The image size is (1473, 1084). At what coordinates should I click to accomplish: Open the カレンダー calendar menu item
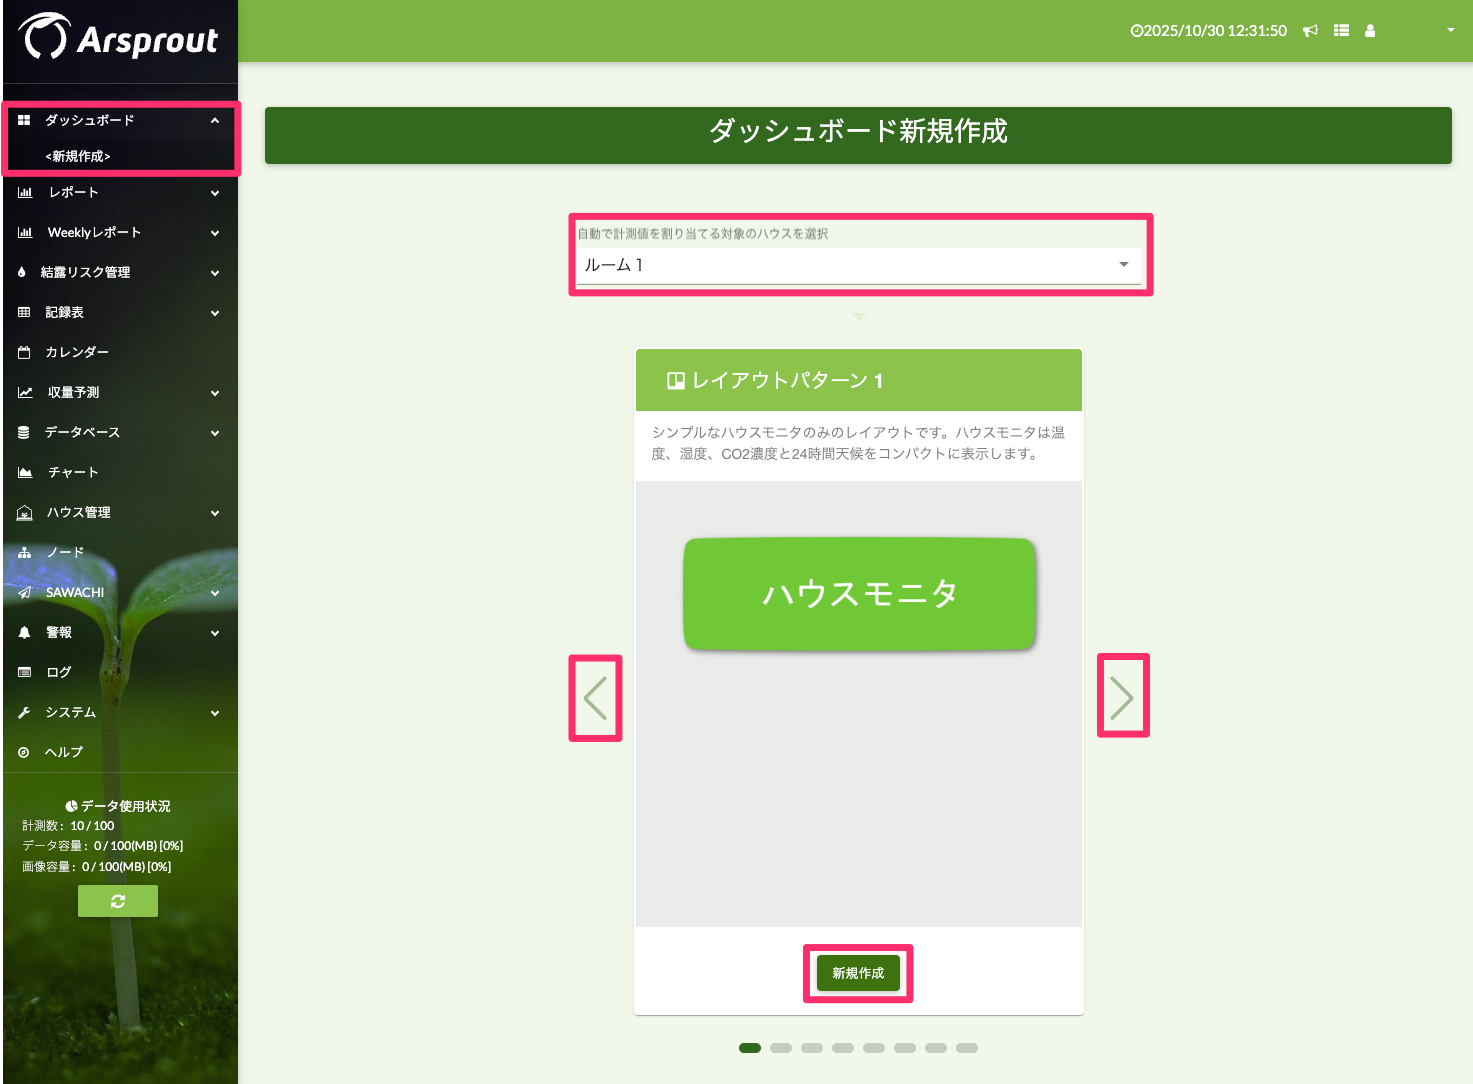pos(76,352)
